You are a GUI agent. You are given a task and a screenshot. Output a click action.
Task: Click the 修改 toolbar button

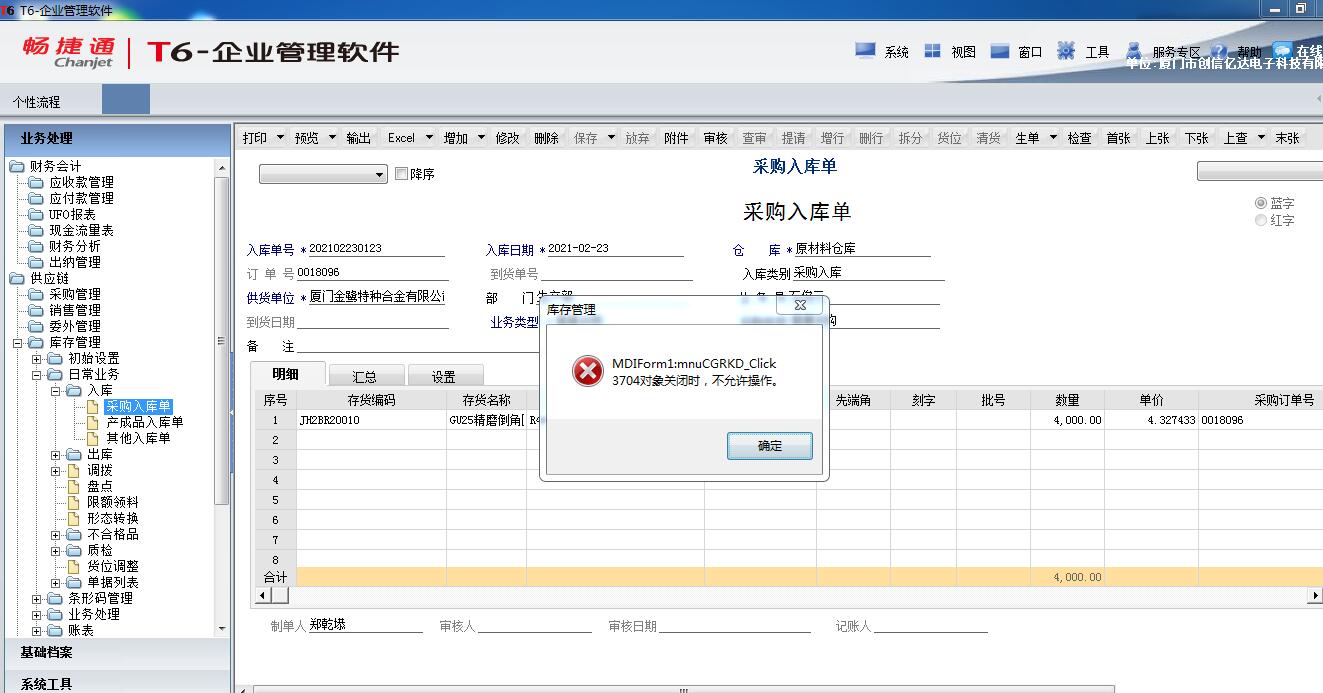pos(508,138)
